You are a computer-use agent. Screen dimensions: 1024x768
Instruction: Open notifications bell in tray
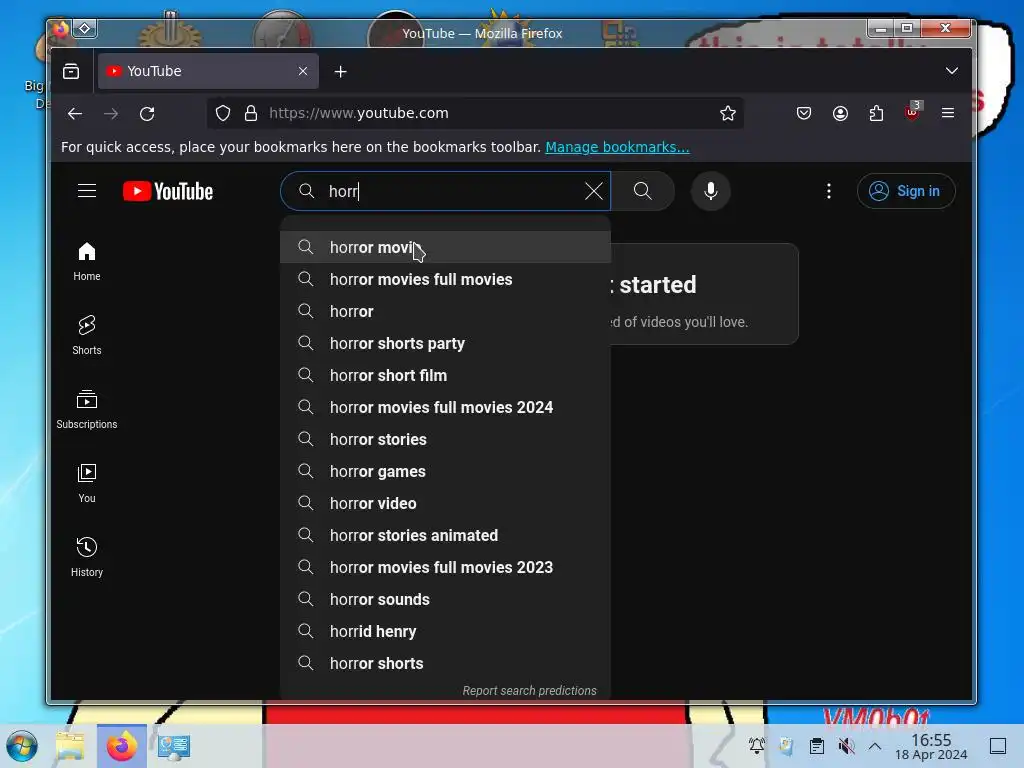click(x=757, y=746)
